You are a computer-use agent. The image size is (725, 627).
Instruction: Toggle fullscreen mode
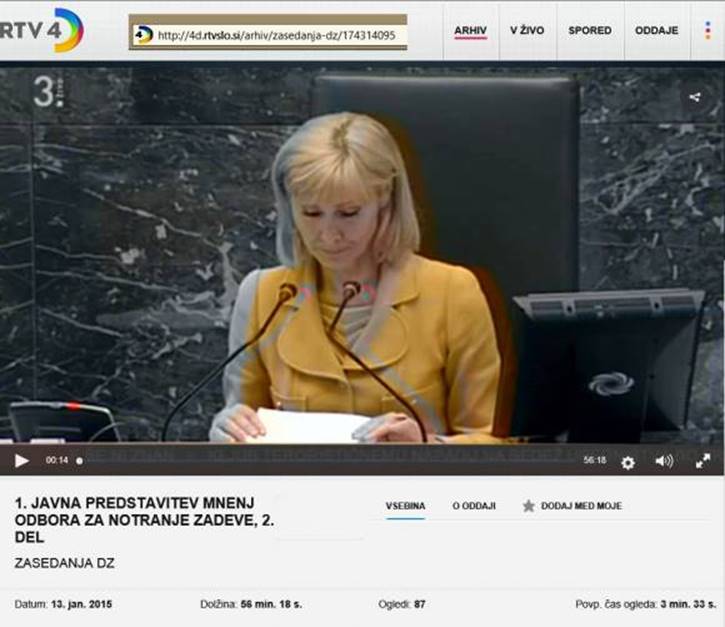pyautogui.click(x=703, y=461)
